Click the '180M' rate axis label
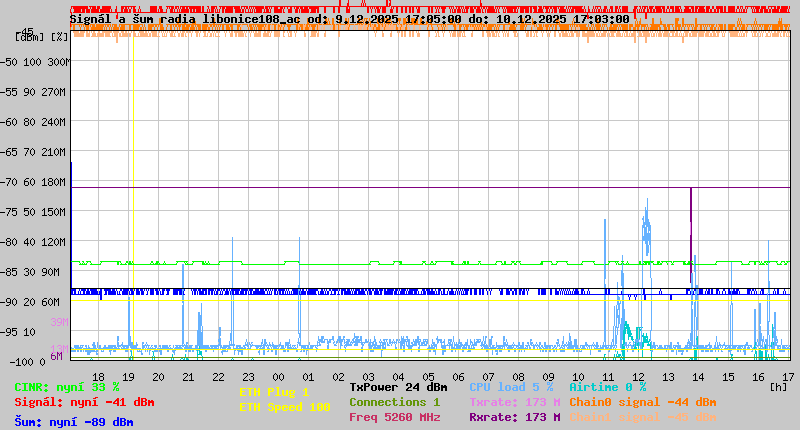This screenshot has width=800, height=430. (x=56, y=182)
